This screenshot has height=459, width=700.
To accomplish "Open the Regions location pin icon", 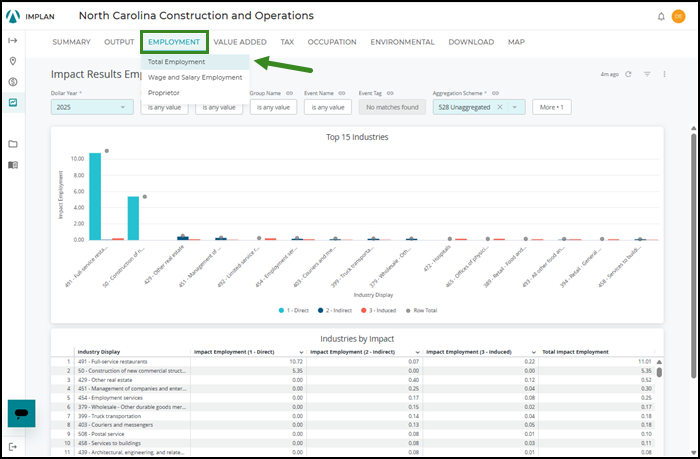I will (13, 61).
